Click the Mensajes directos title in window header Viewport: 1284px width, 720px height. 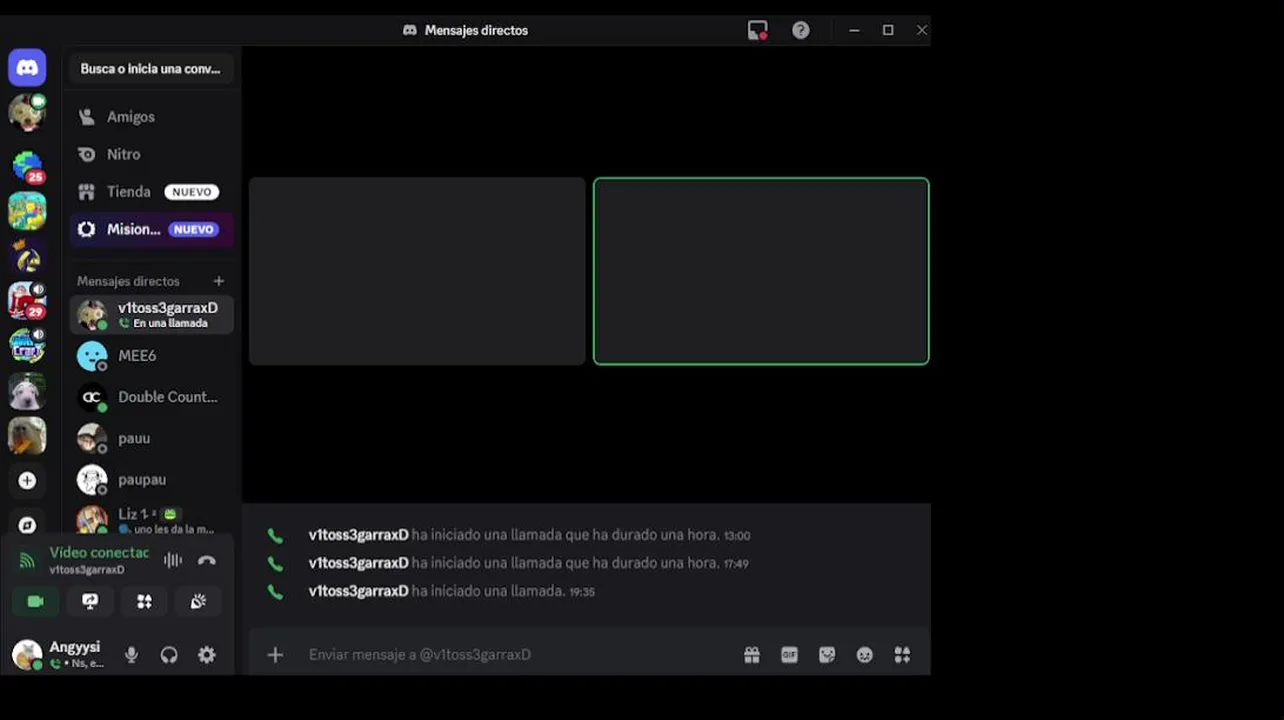click(476, 30)
